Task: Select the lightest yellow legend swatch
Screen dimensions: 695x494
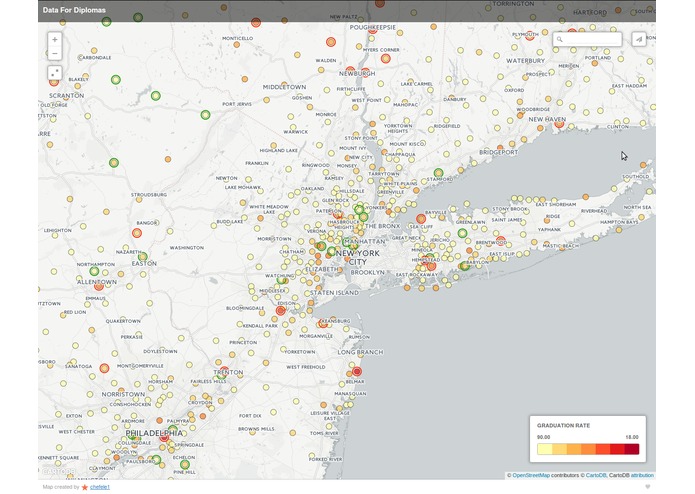Action: tap(545, 449)
